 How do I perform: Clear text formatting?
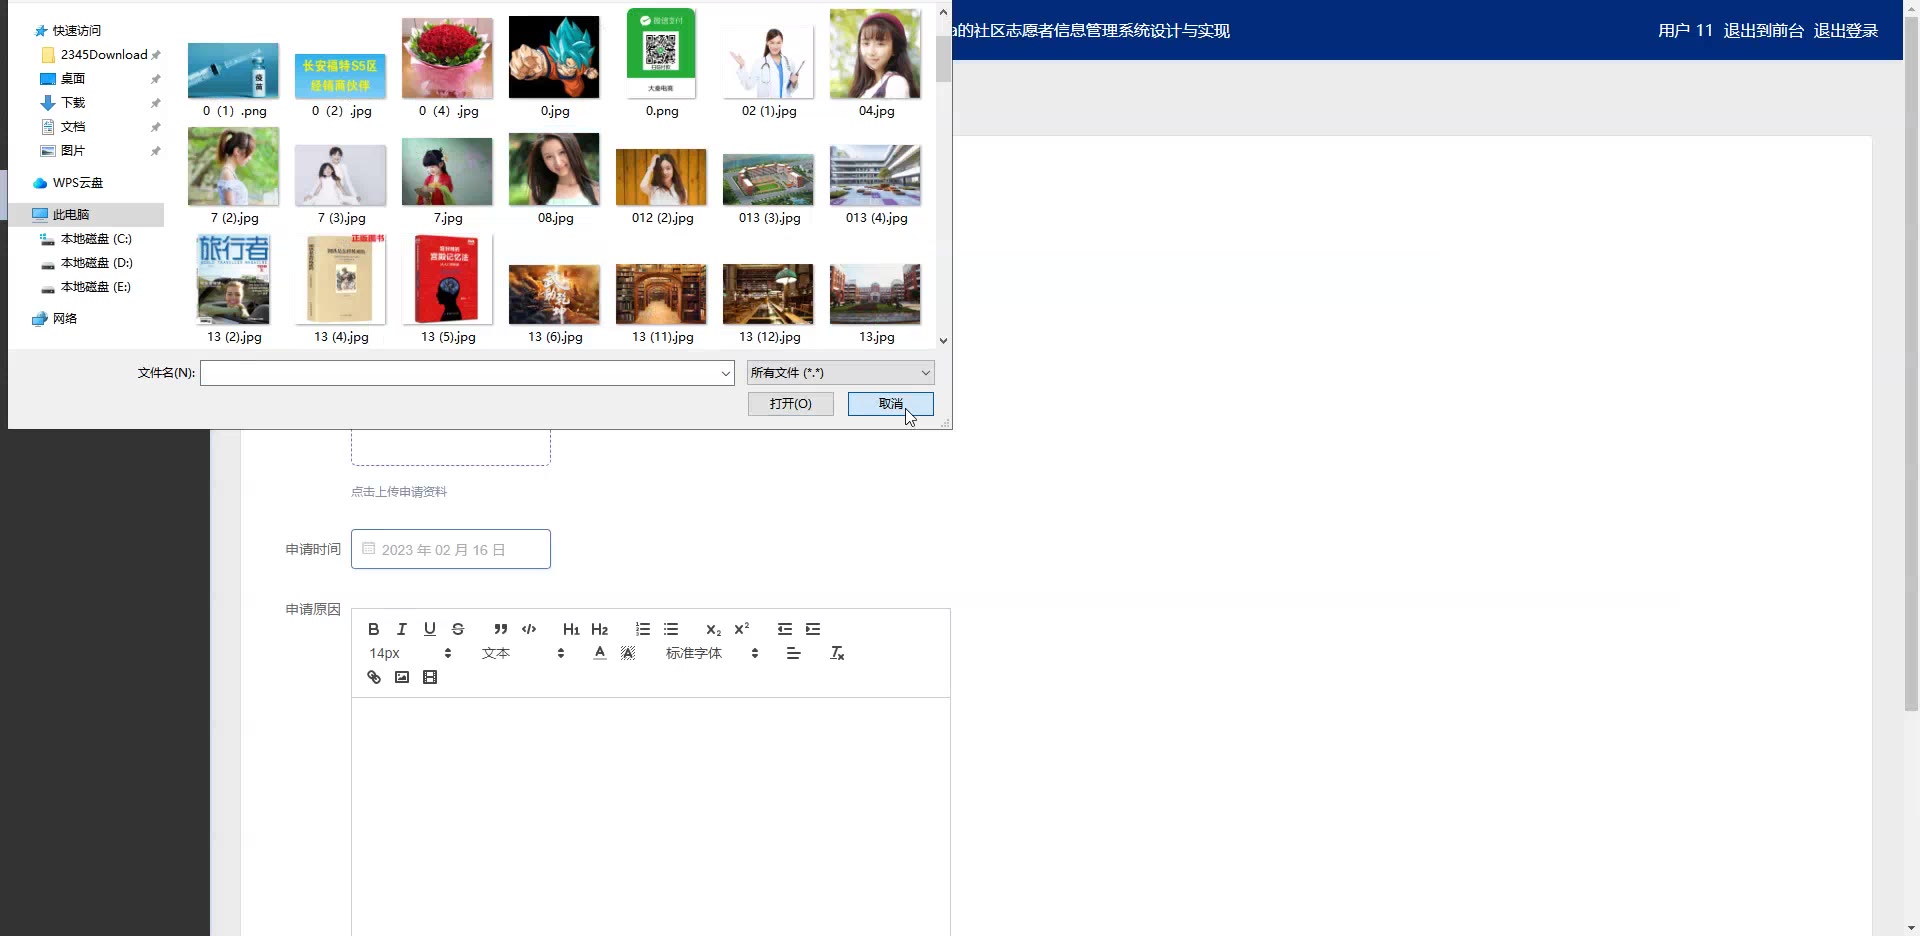[x=837, y=653]
